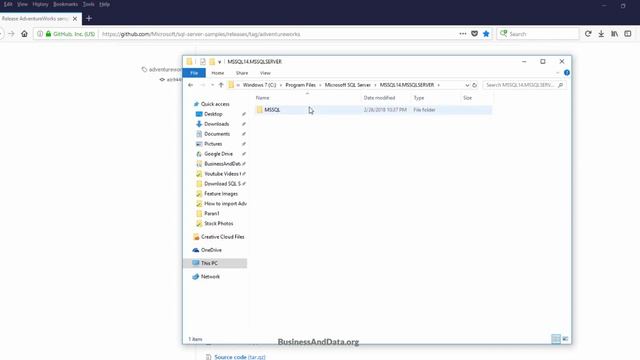Select Network in navigation pane
The width and height of the screenshot is (640, 360).
pyautogui.click(x=210, y=277)
